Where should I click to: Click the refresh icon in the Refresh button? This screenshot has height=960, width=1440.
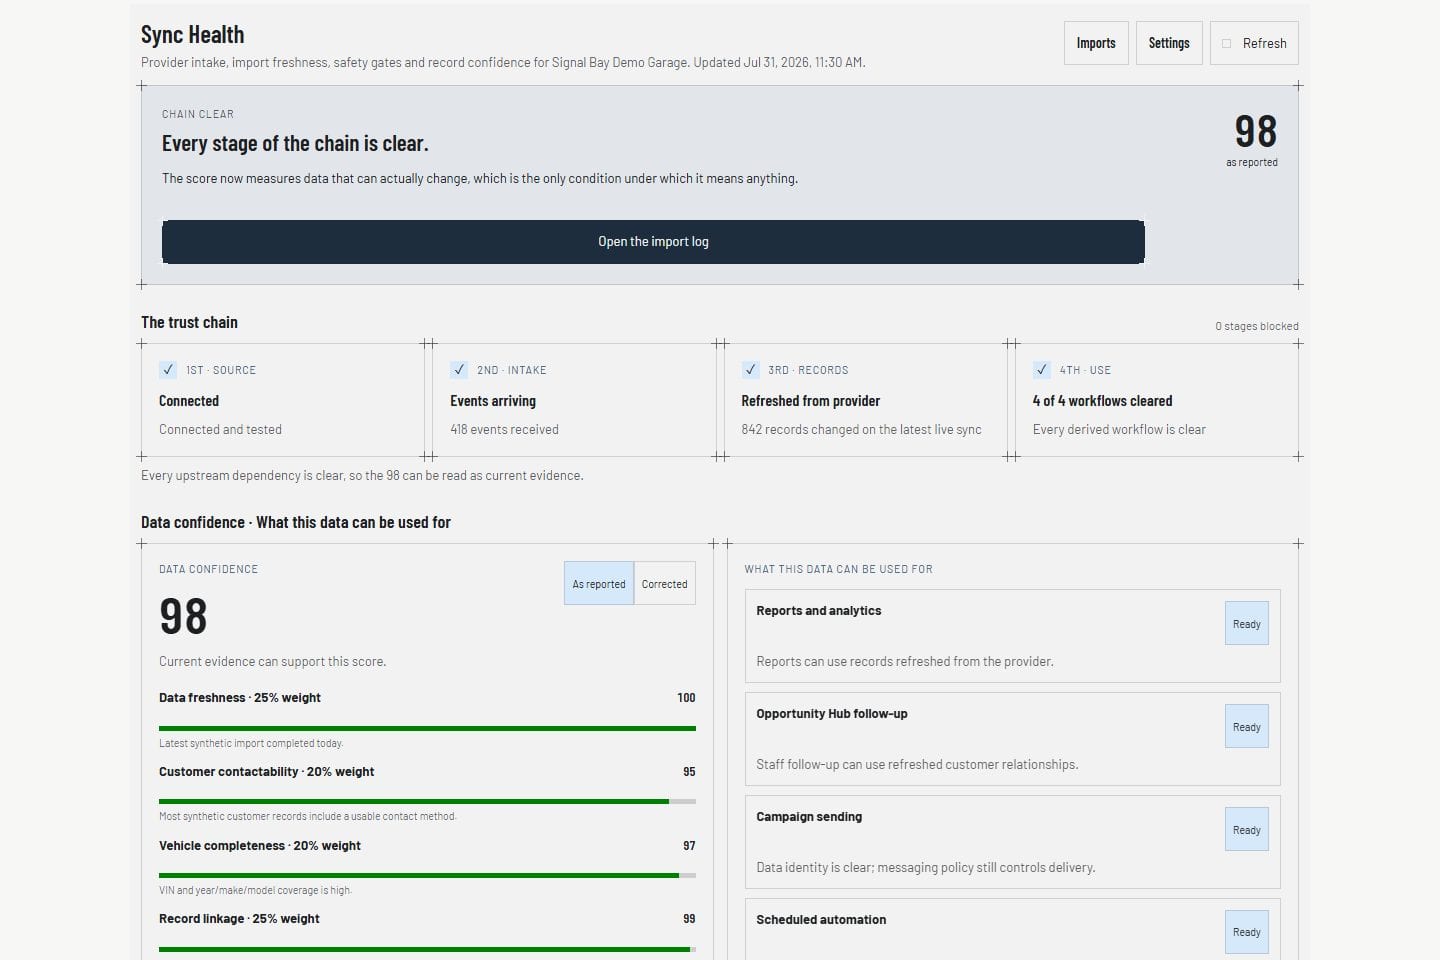(x=1227, y=44)
